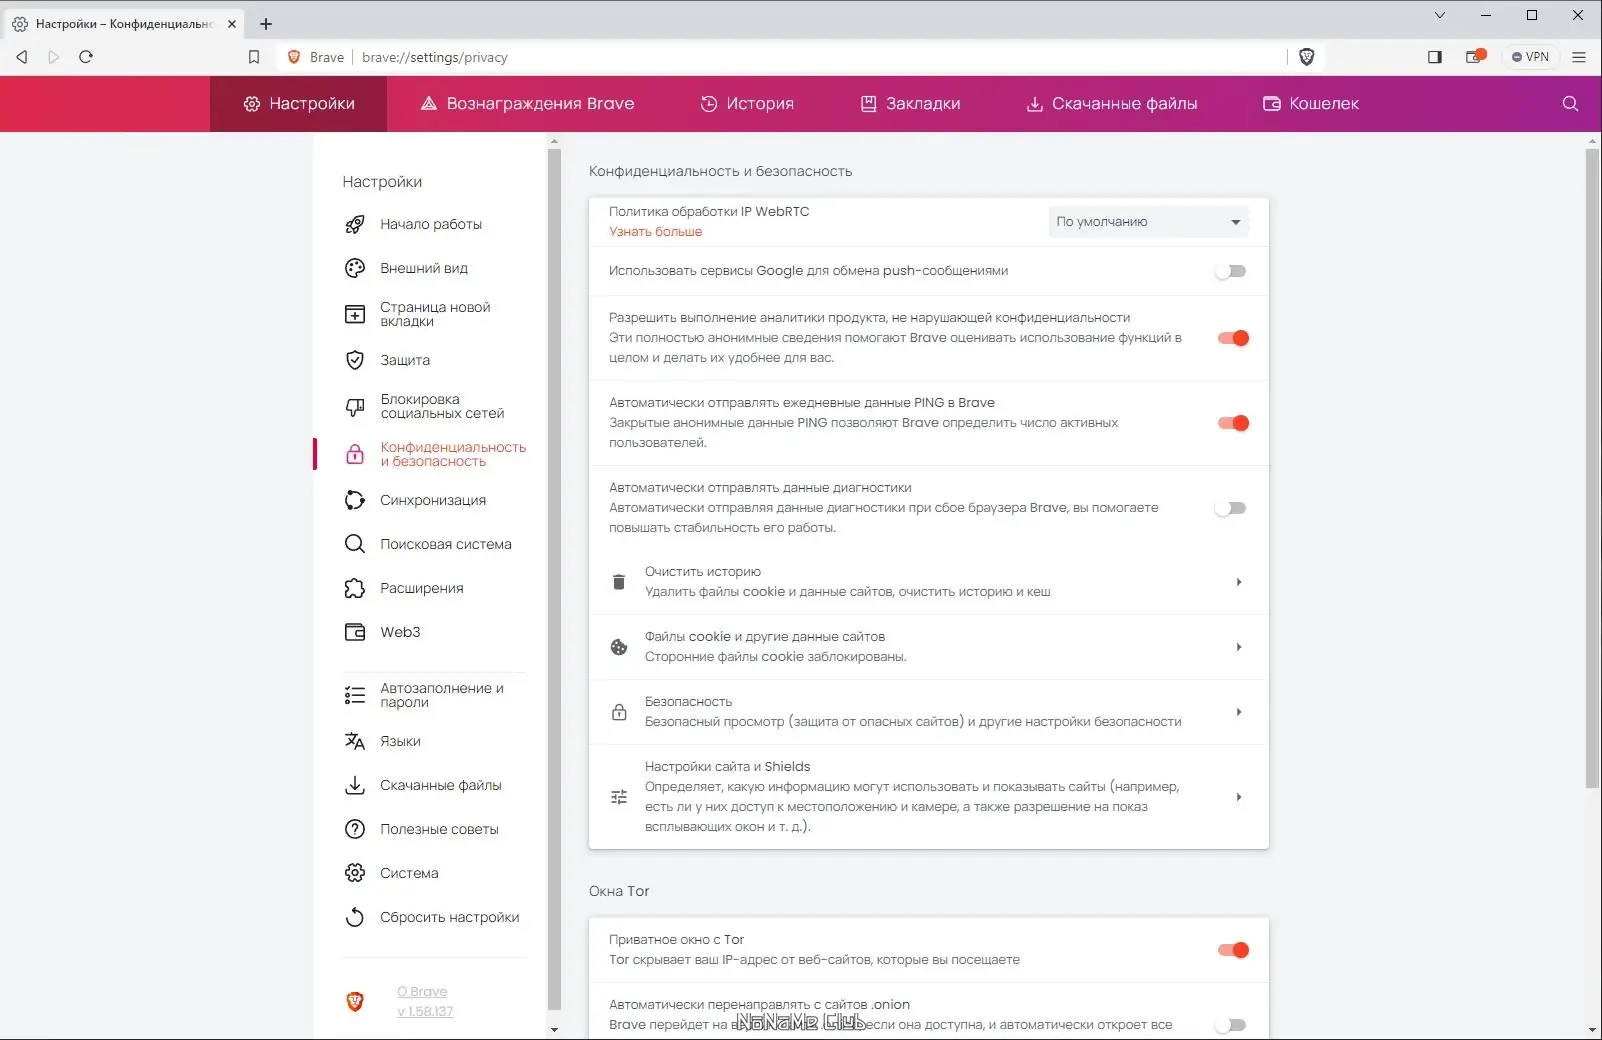Open the Web3 wallet icon in the sidebar
The image size is (1602, 1040).
click(x=355, y=632)
